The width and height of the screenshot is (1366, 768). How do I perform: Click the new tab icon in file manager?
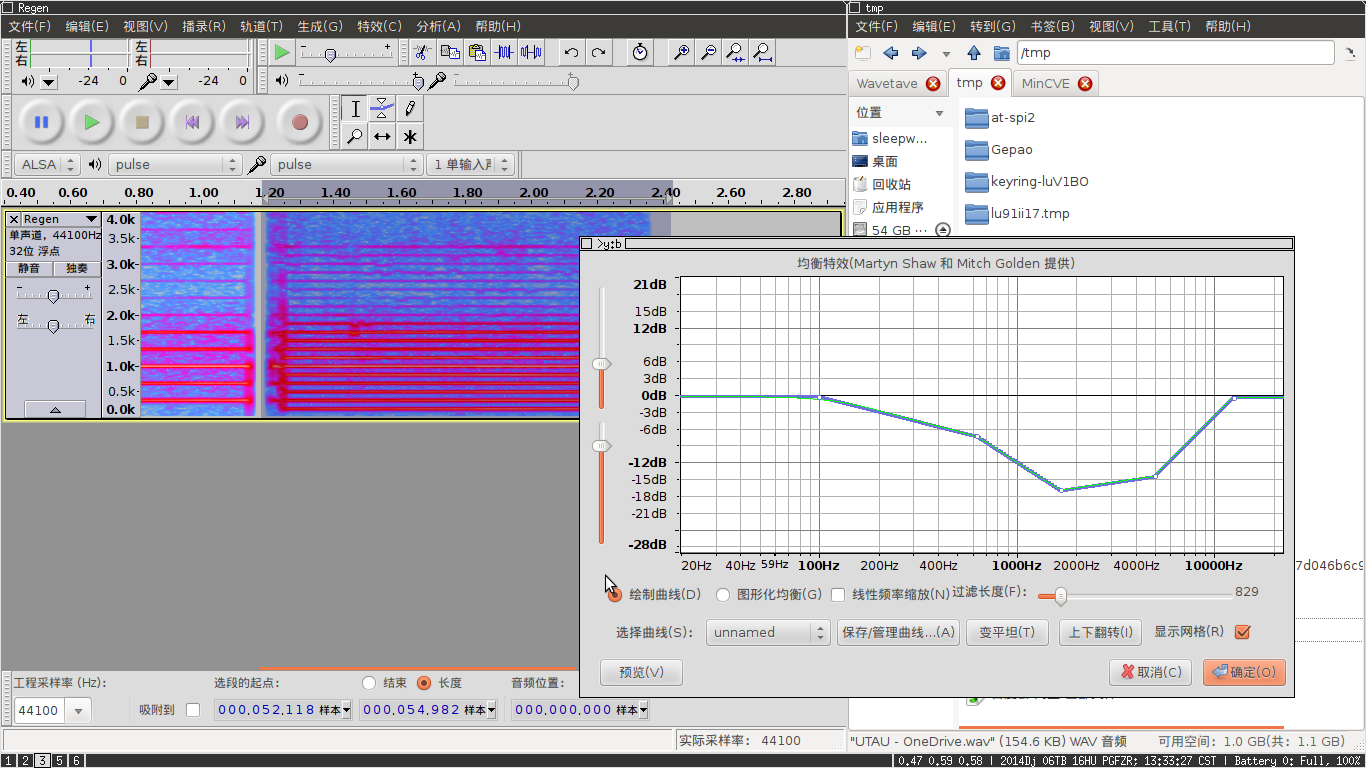[x=863, y=53]
